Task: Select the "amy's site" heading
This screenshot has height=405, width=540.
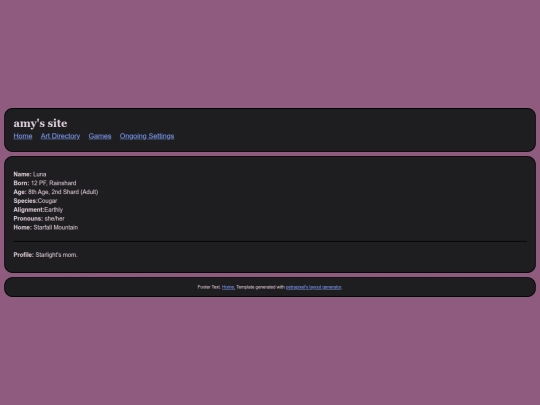Action: [40, 123]
